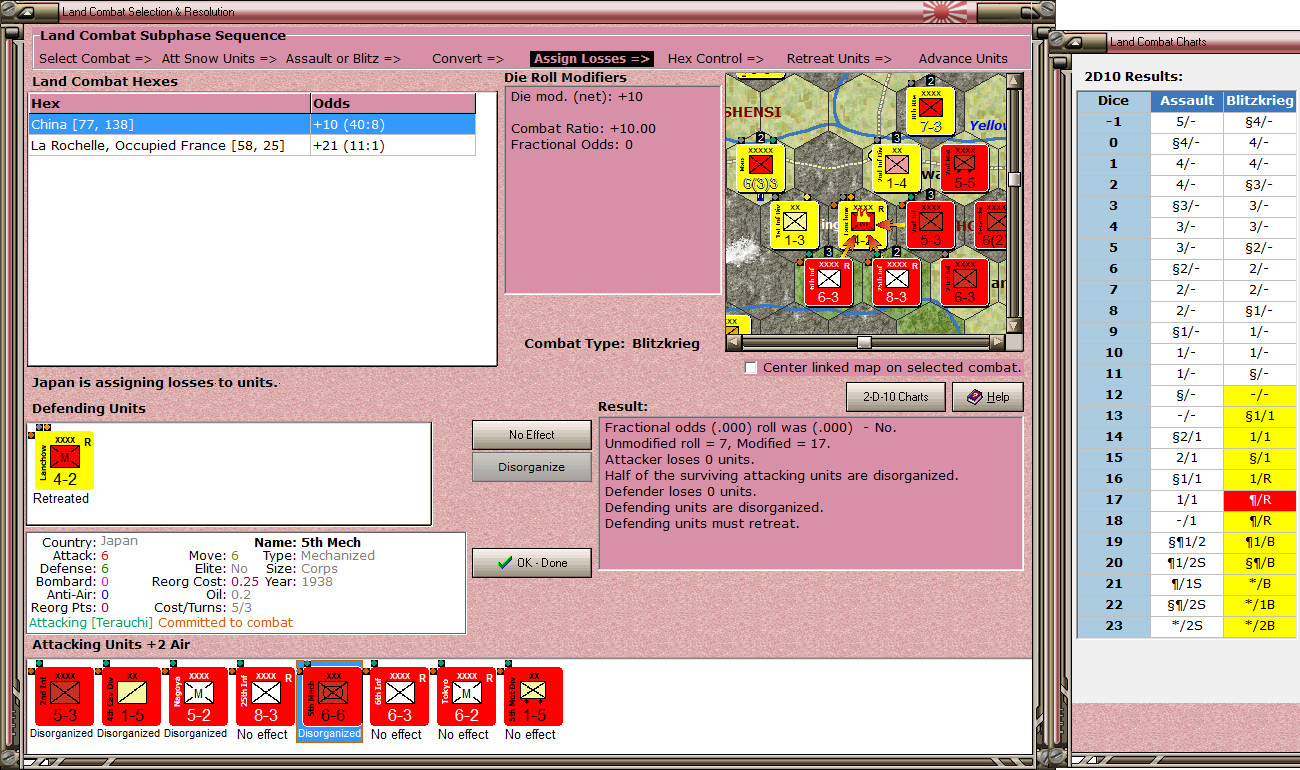Image resolution: width=1300 pixels, height=770 pixels.
Task: Click the No Effect button
Action: coord(531,435)
